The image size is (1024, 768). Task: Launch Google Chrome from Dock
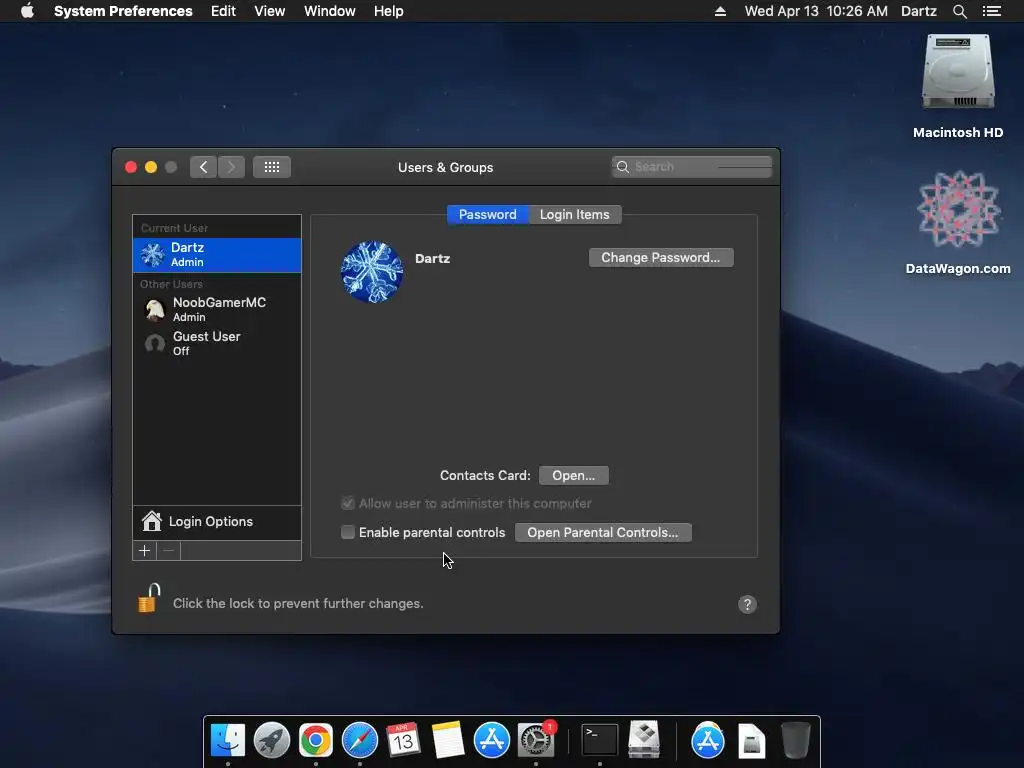316,740
